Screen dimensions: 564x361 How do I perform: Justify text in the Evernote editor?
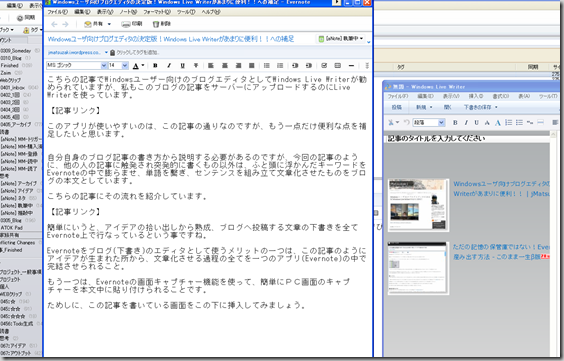252,65
